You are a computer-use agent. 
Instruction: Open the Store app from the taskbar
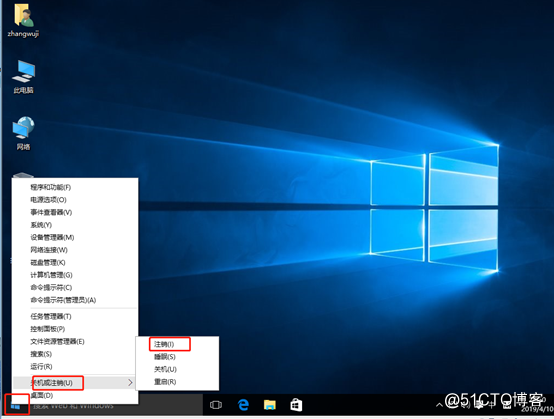296,405
